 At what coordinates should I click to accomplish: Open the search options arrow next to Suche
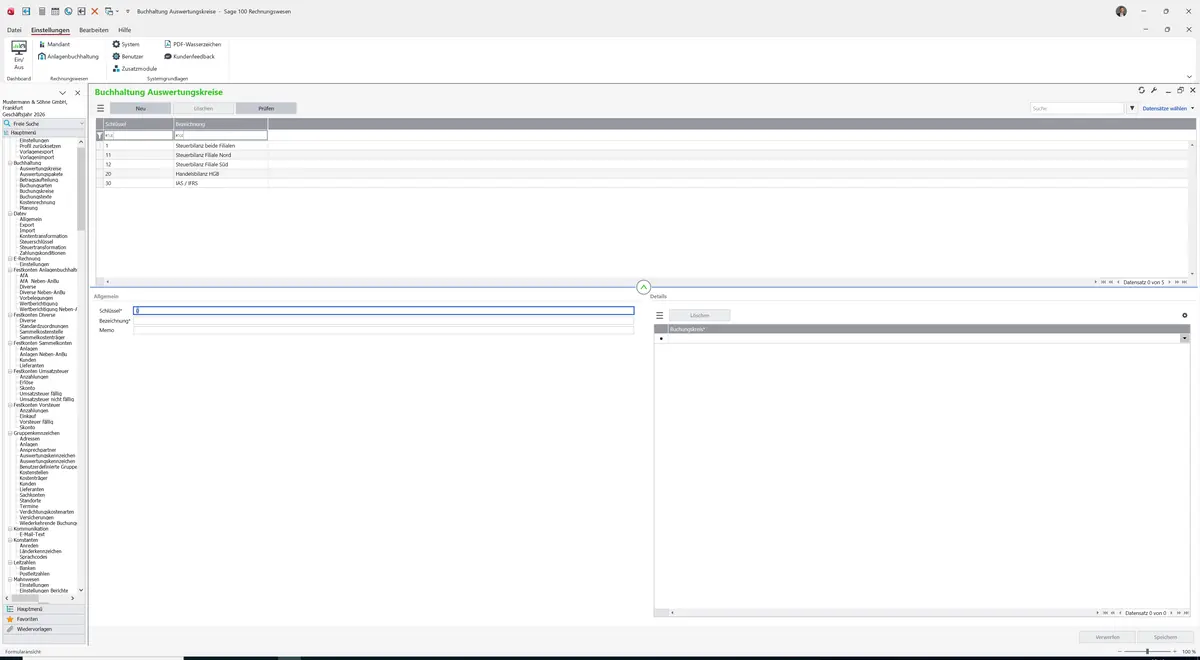[1132, 108]
